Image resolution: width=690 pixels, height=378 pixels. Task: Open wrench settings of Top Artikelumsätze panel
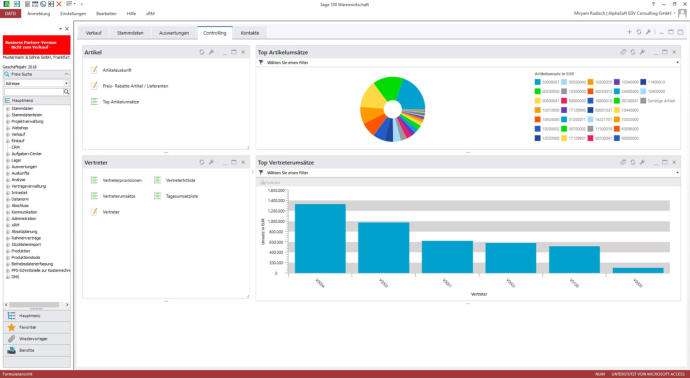(x=642, y=52)
